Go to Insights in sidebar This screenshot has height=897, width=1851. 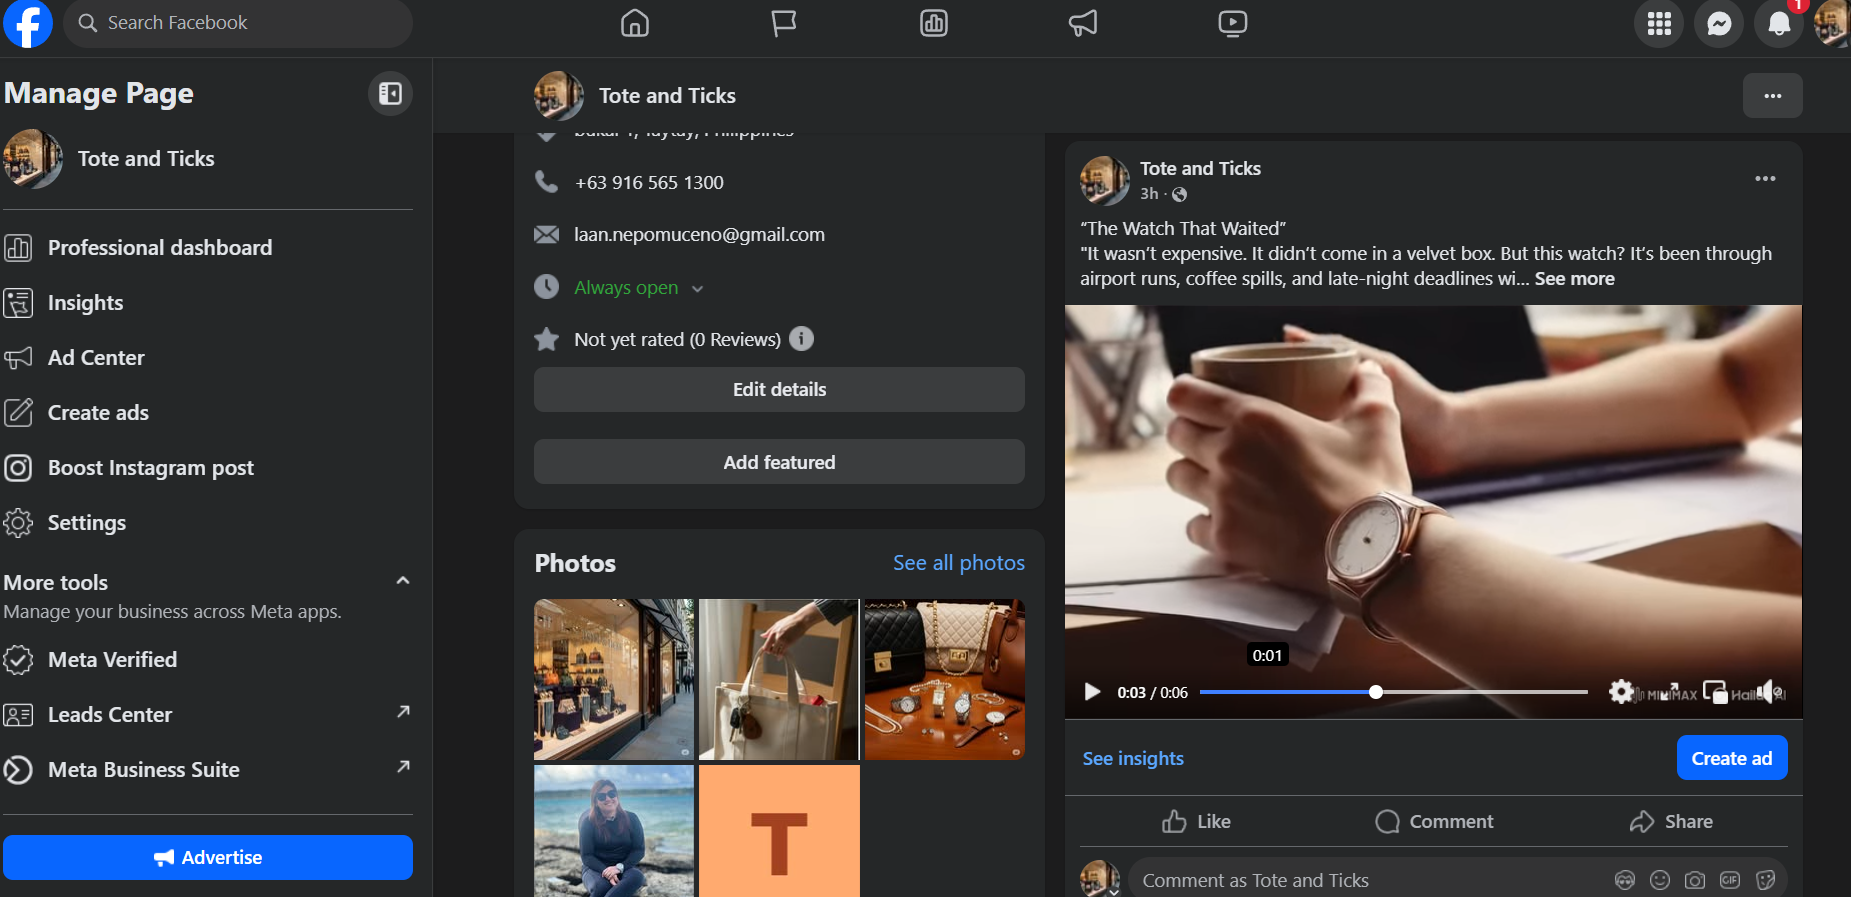[85, 303]
